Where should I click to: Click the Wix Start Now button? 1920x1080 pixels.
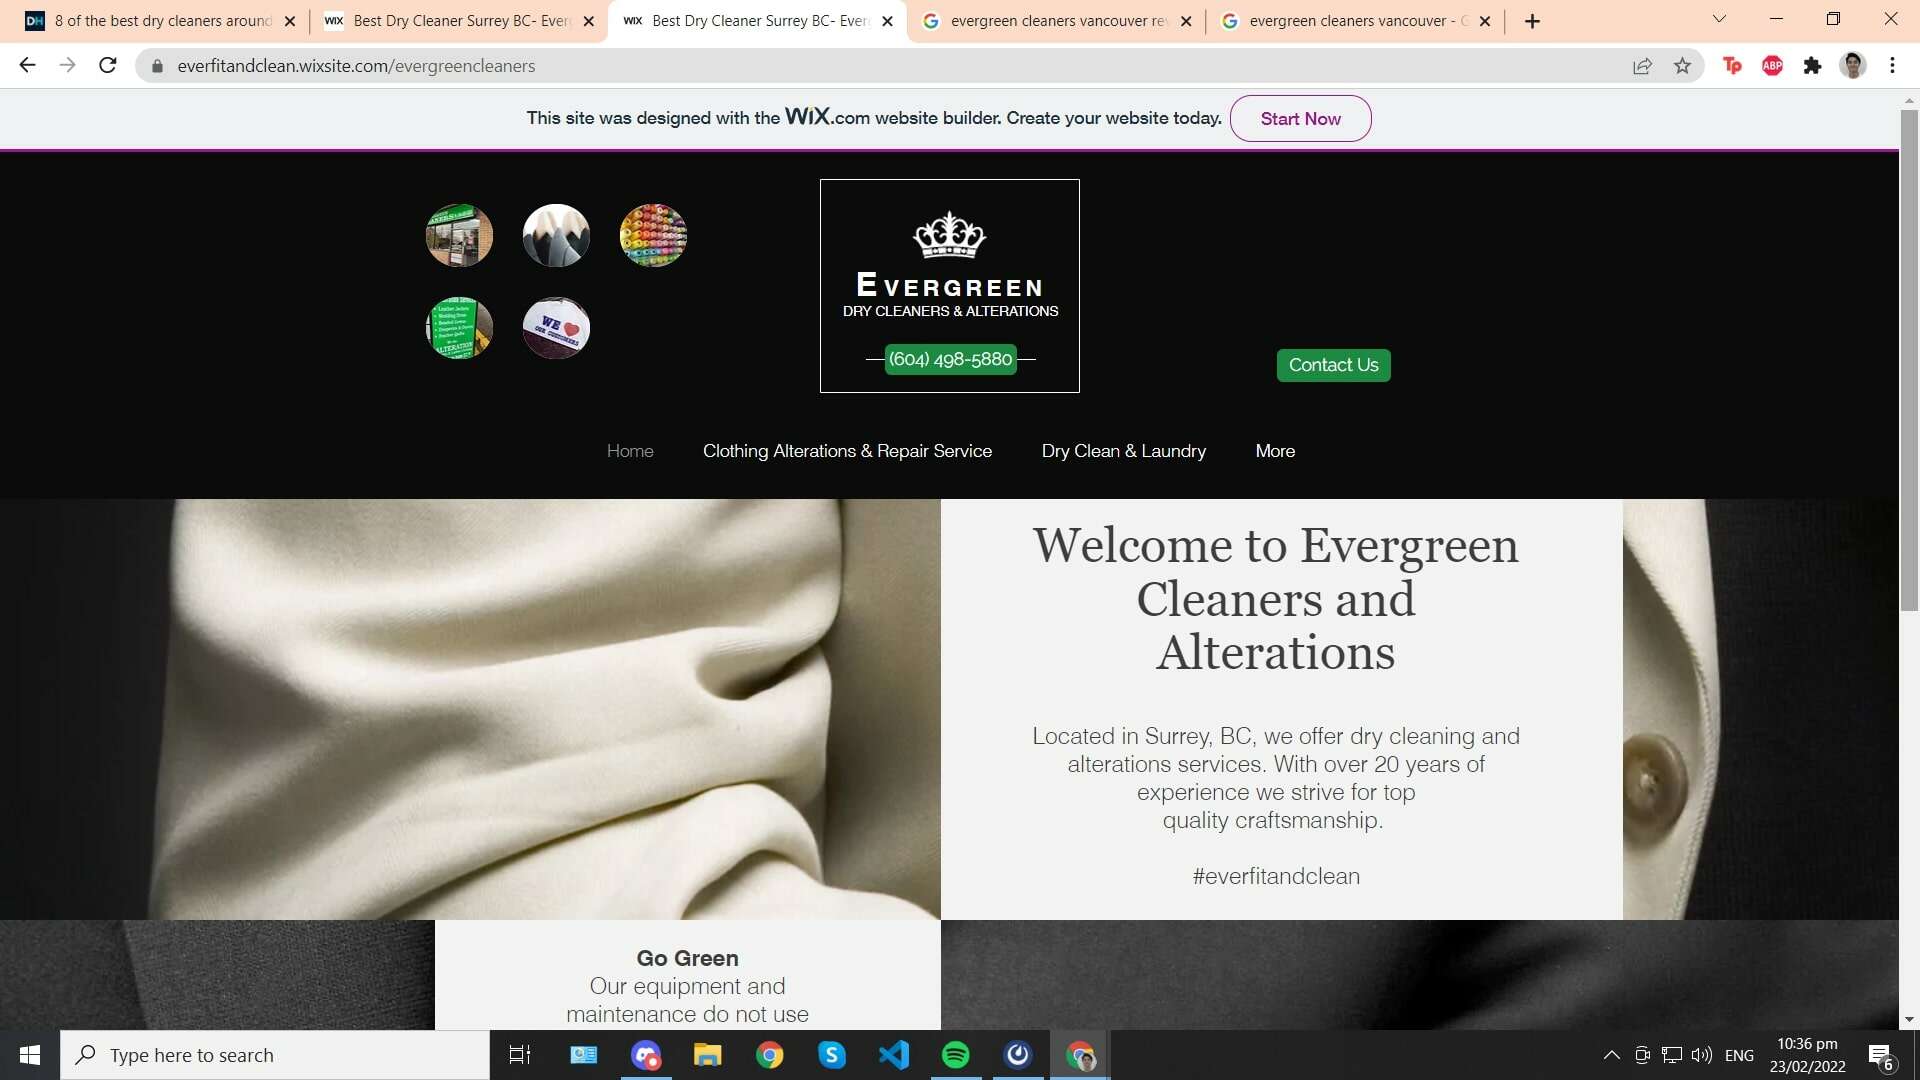pyautogui.click(x=1300, y=118)
